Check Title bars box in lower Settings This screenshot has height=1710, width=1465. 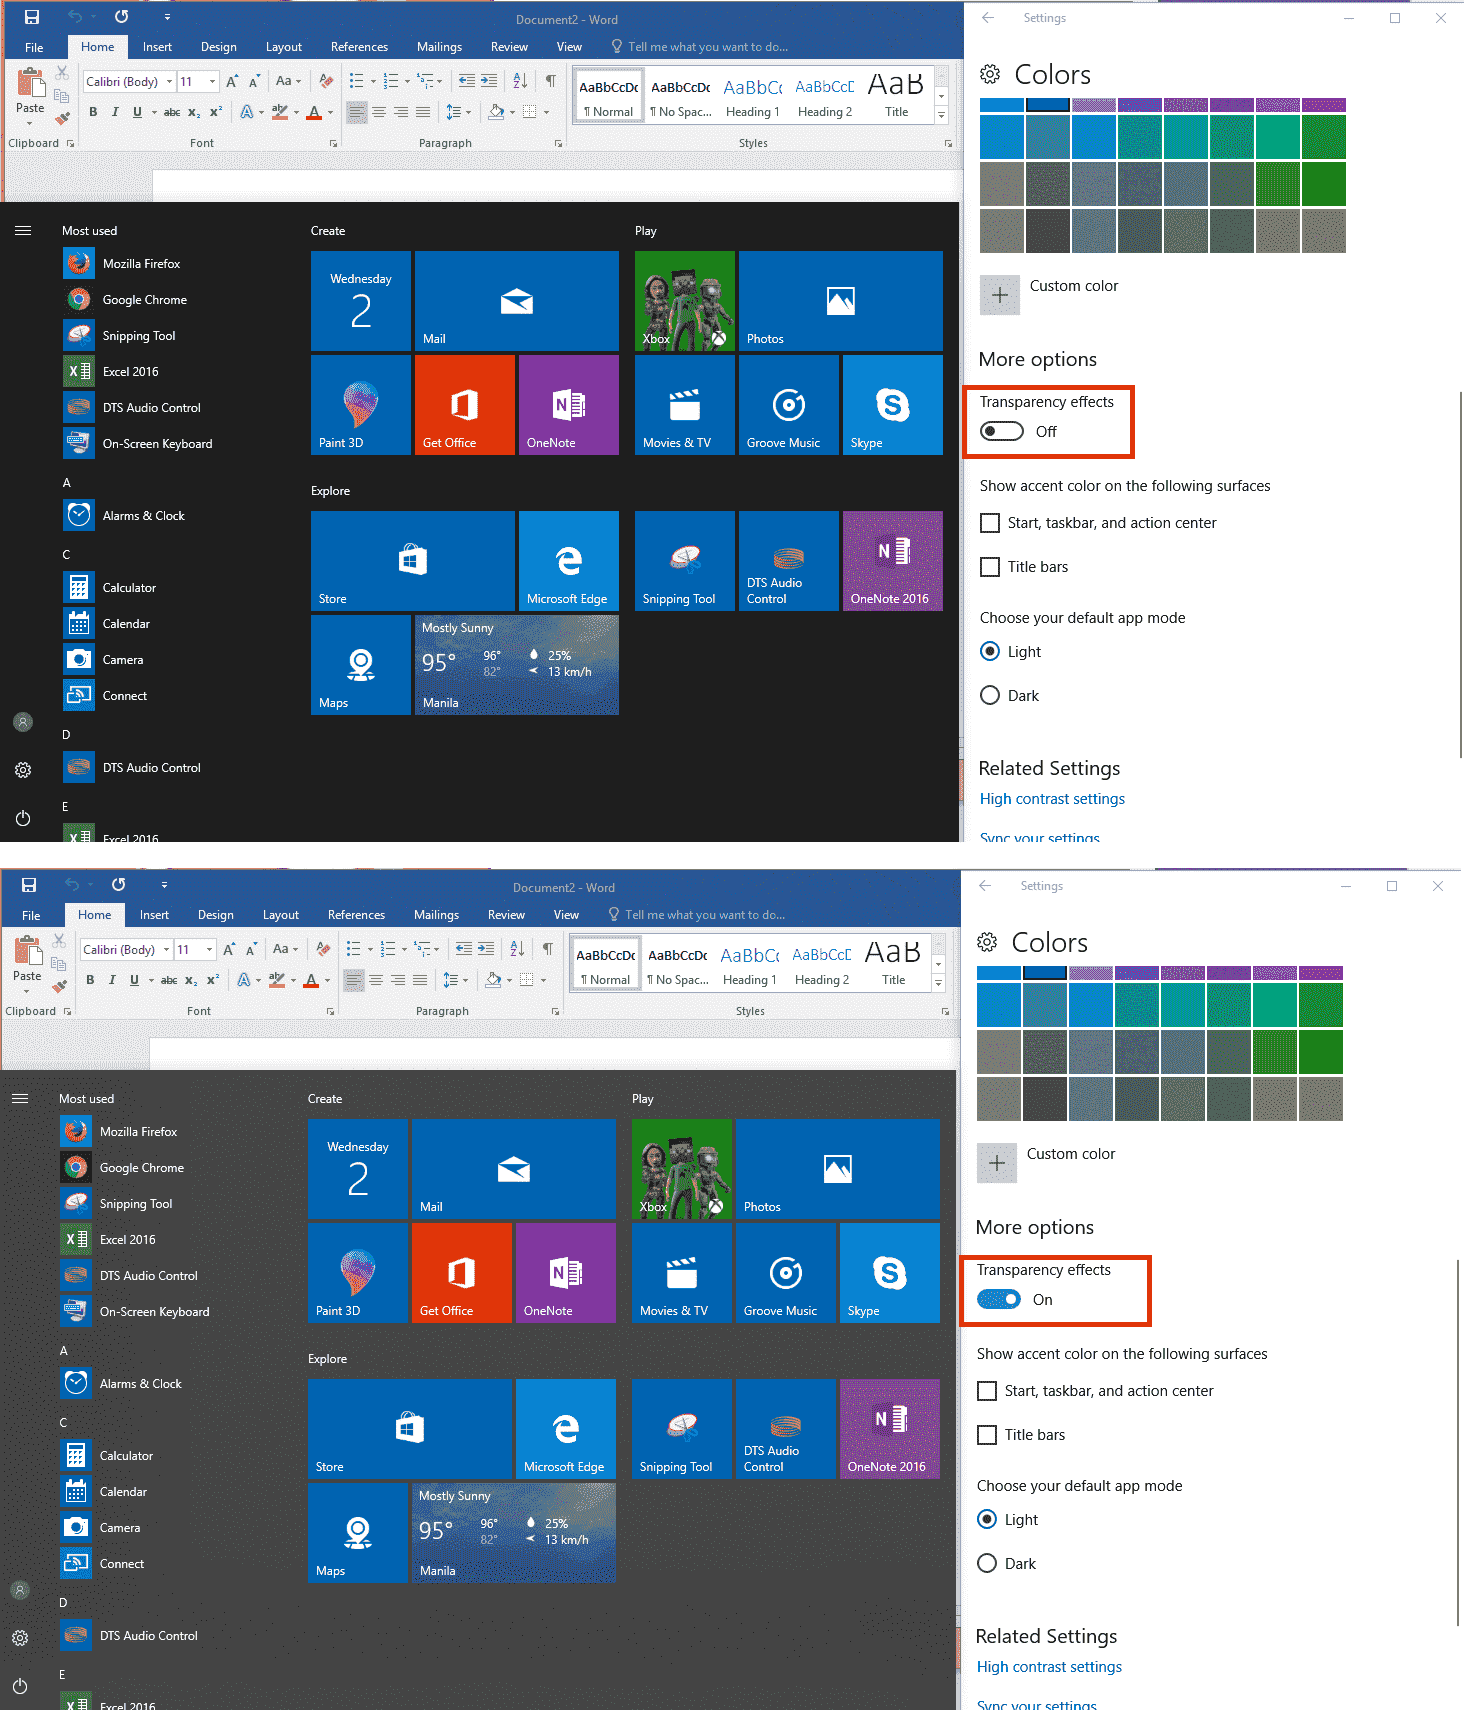coord(987,1435)
